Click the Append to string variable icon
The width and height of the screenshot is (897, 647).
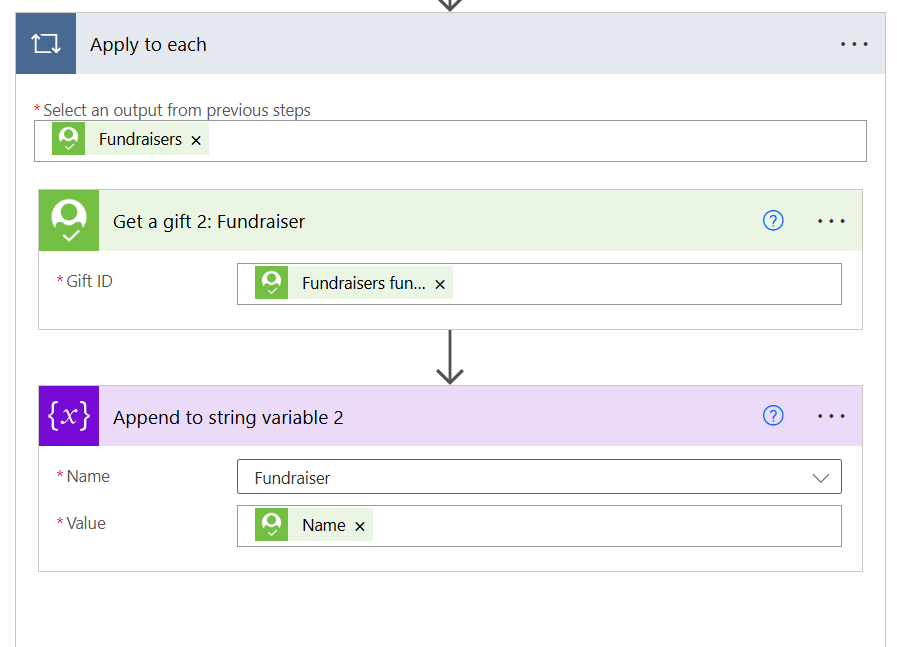69,416
